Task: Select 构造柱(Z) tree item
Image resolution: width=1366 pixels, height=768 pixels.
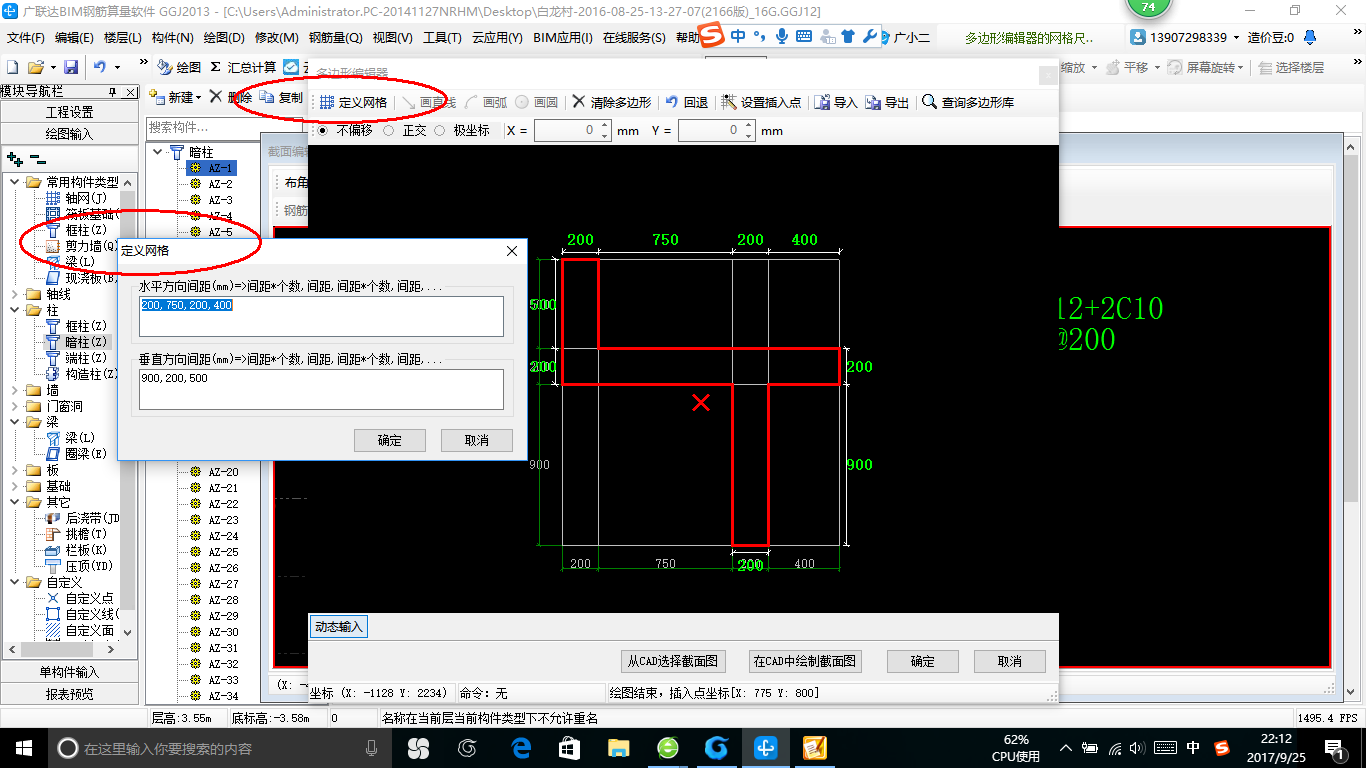Action: point(83,374)
